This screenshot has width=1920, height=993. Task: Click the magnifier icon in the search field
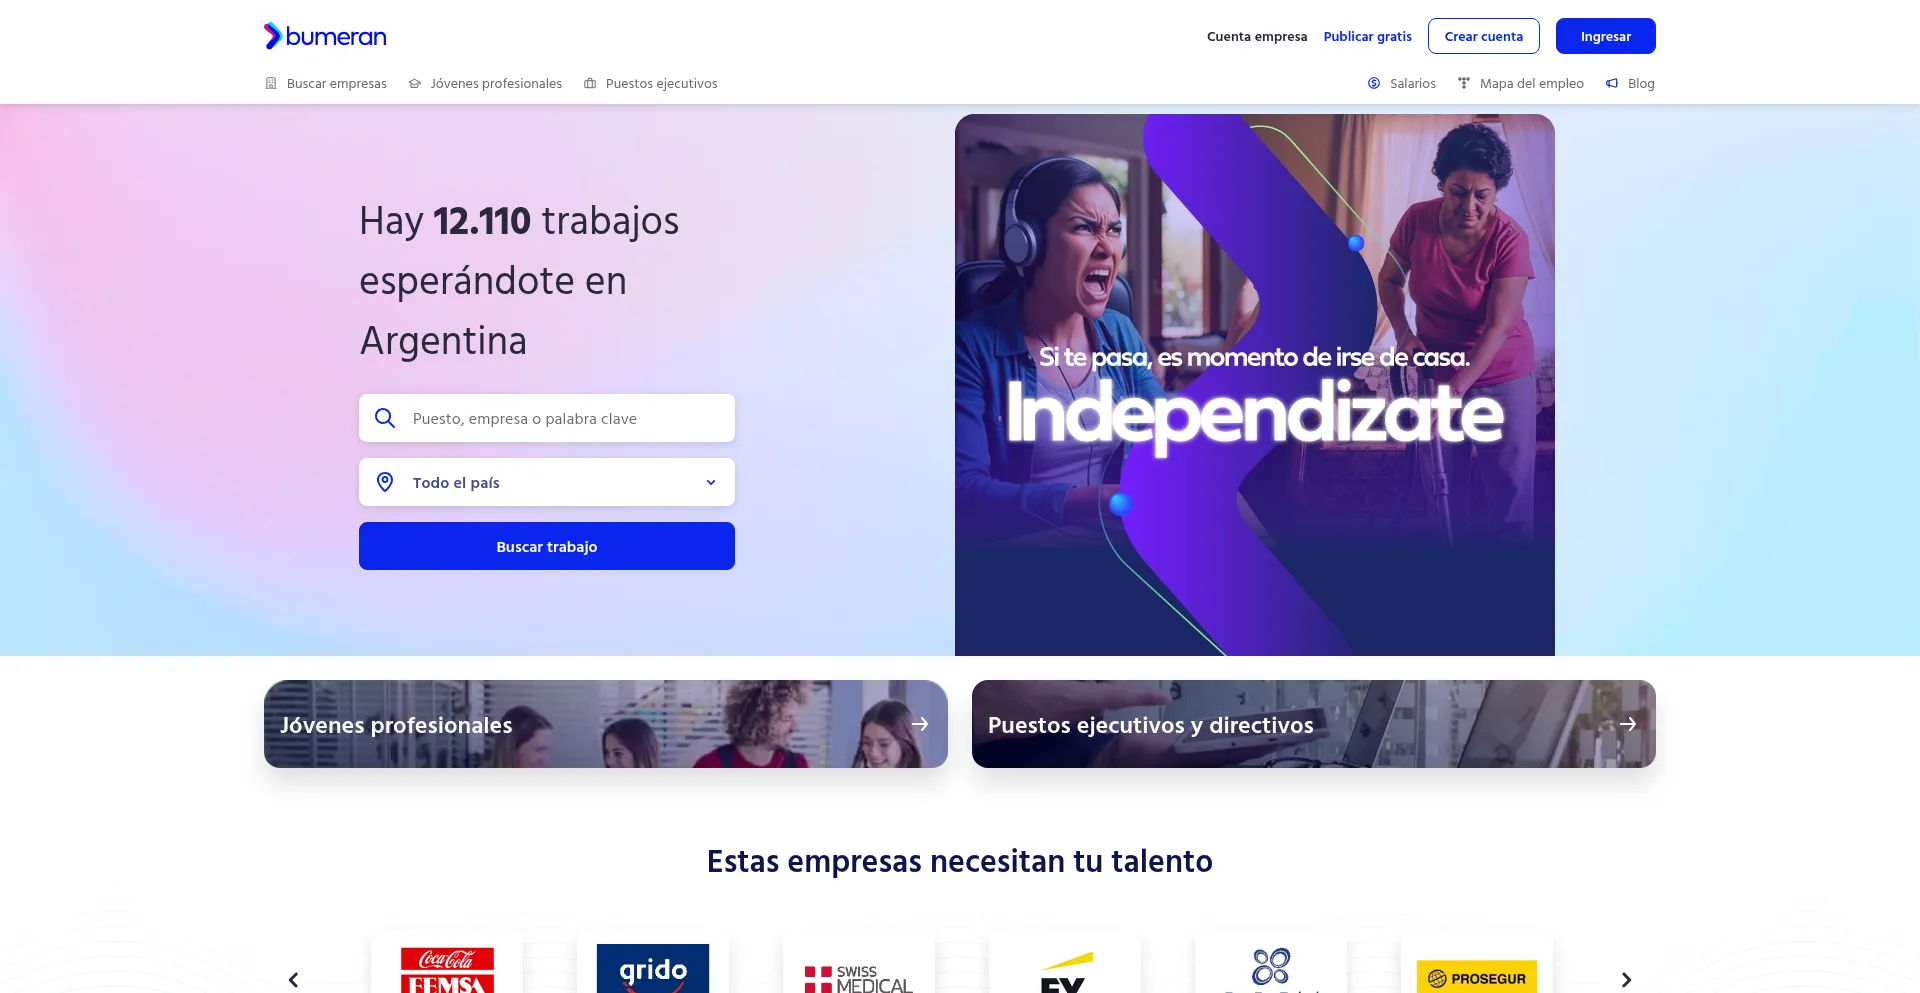pyautogui.click(x=385, y=418)
